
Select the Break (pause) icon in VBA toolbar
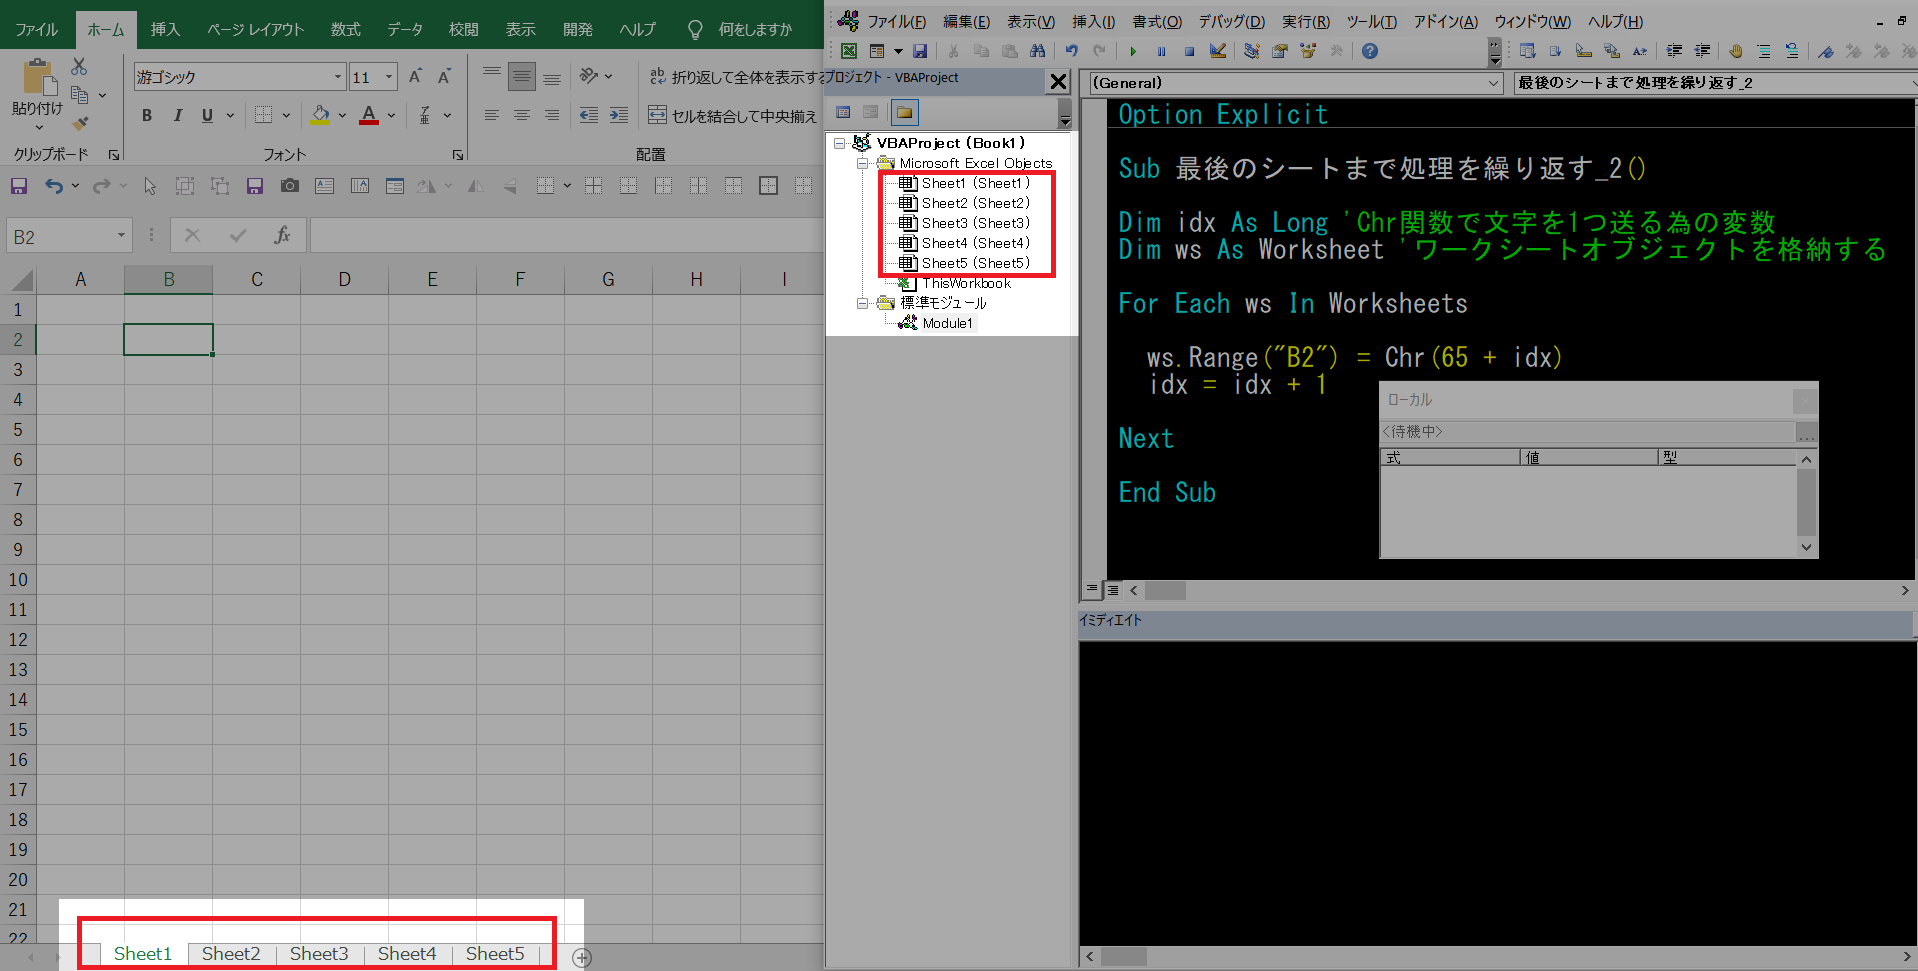pos(1161,51)
